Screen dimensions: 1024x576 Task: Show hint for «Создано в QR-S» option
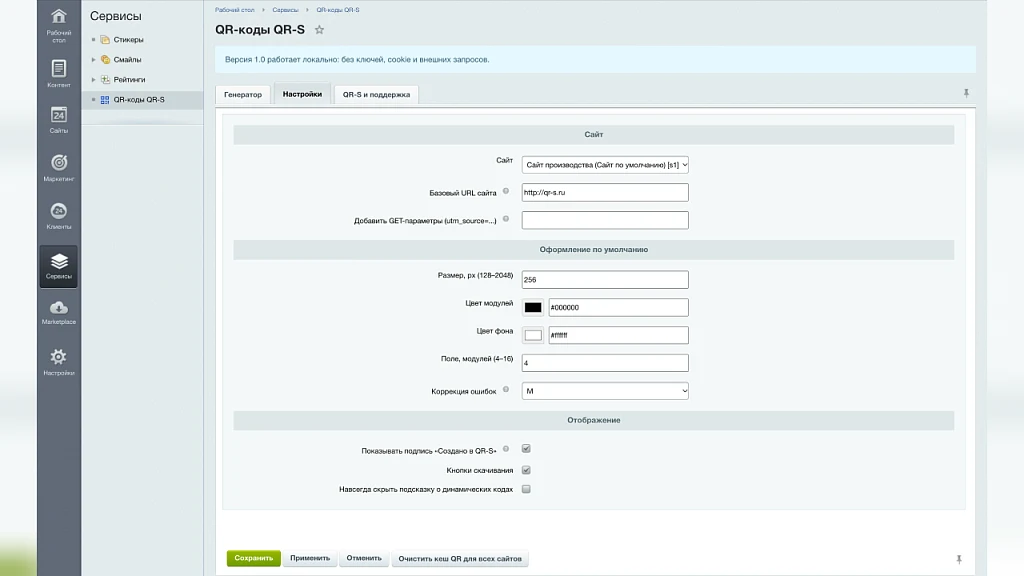click(505, 449)
